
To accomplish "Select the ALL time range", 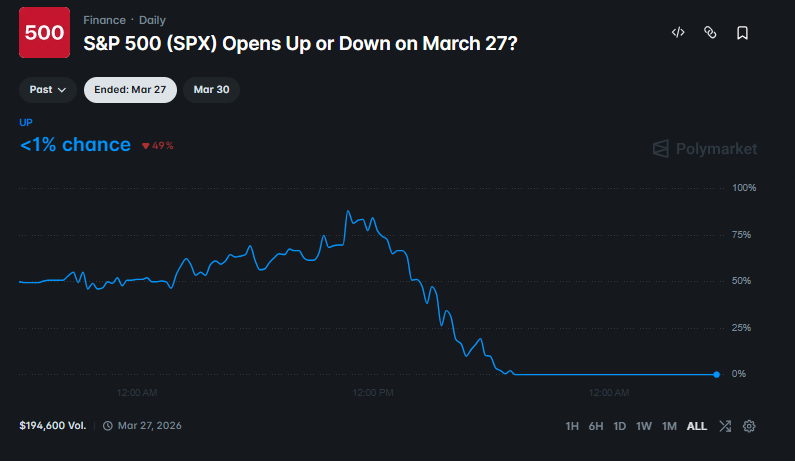I will pyautogui.click(x=697, y=426).
